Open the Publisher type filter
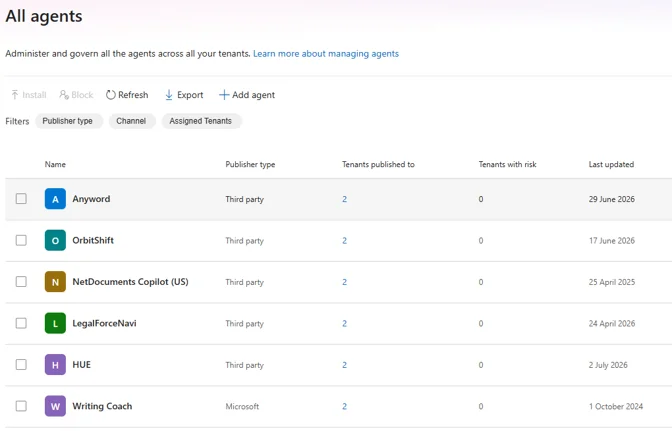Screen dimensions: 672x431 [69, 121]
